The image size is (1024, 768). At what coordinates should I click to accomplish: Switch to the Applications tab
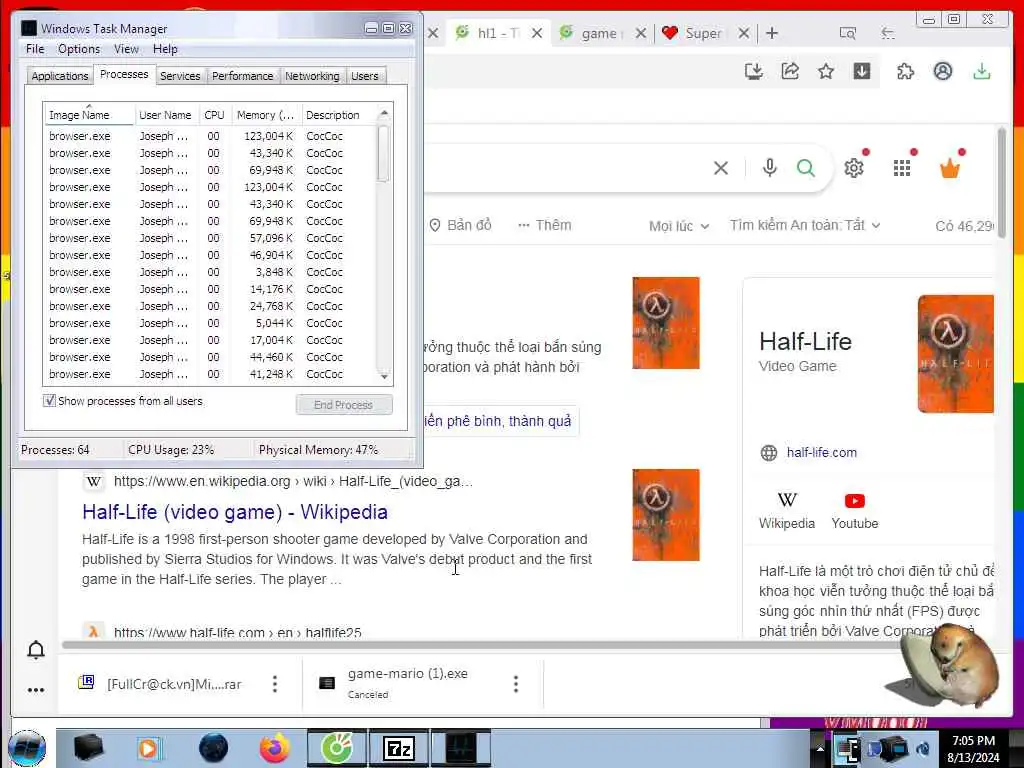[59, 76]
